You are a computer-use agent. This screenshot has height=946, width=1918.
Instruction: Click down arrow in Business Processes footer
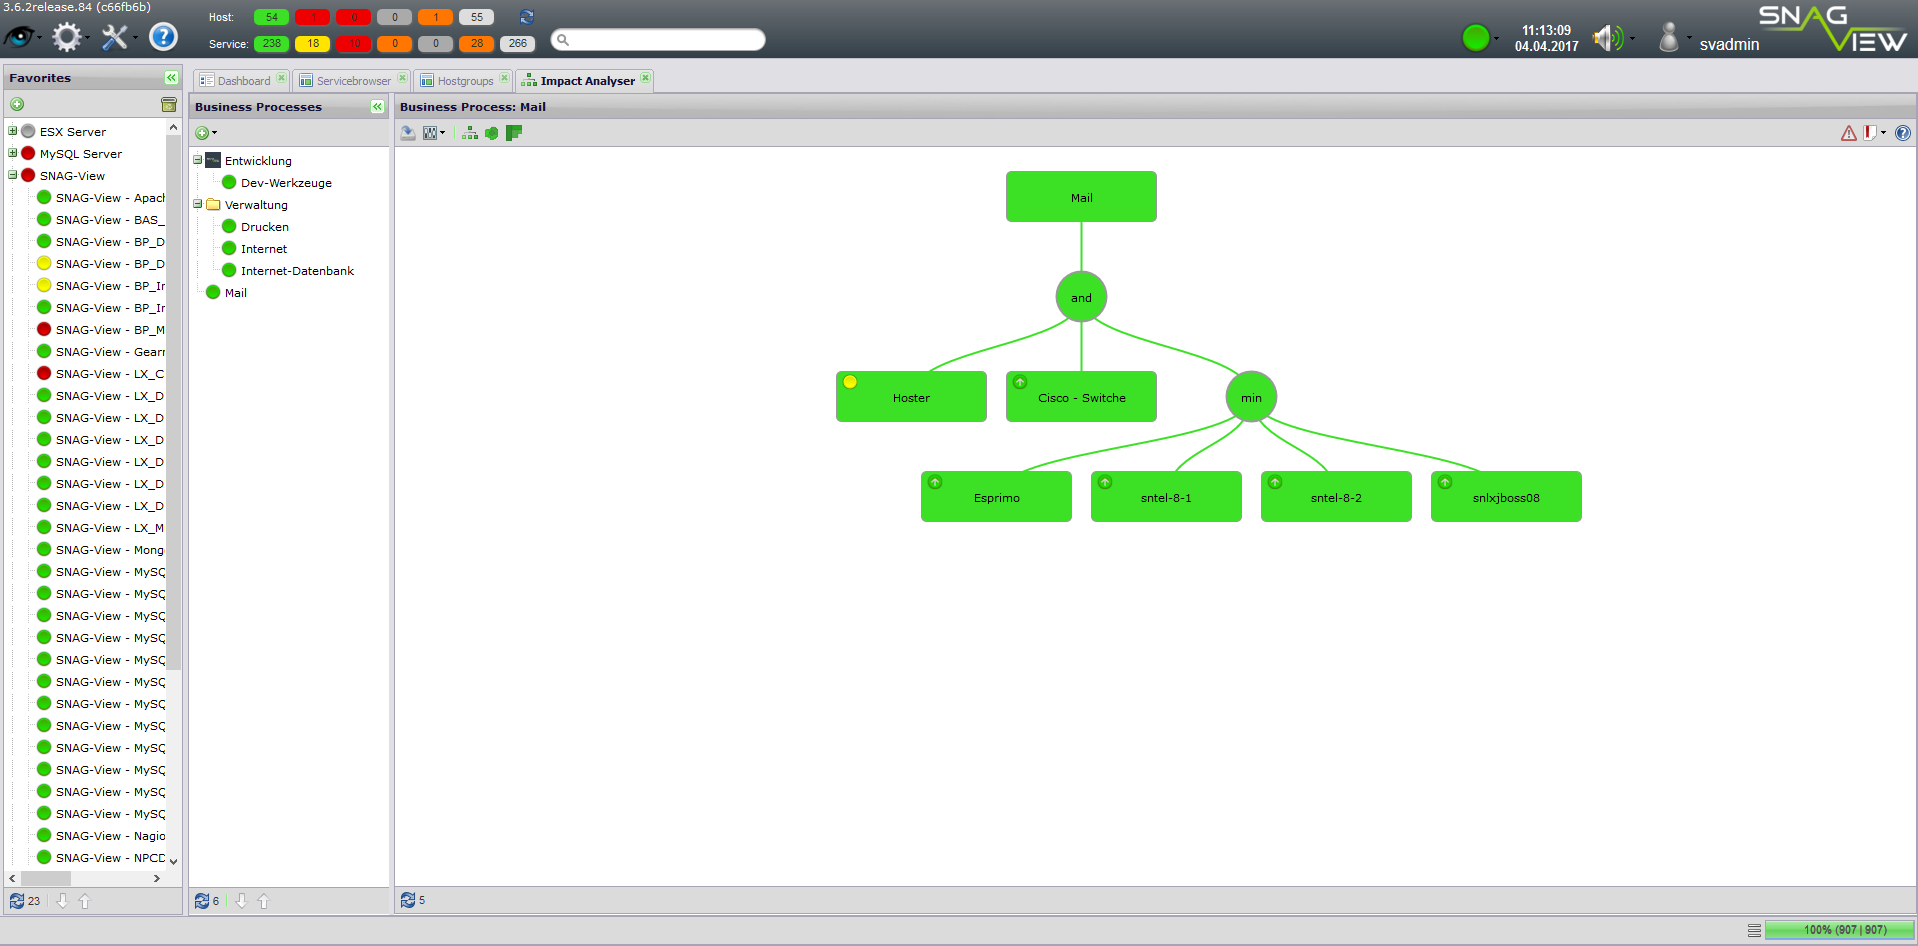tap(241, 901)
